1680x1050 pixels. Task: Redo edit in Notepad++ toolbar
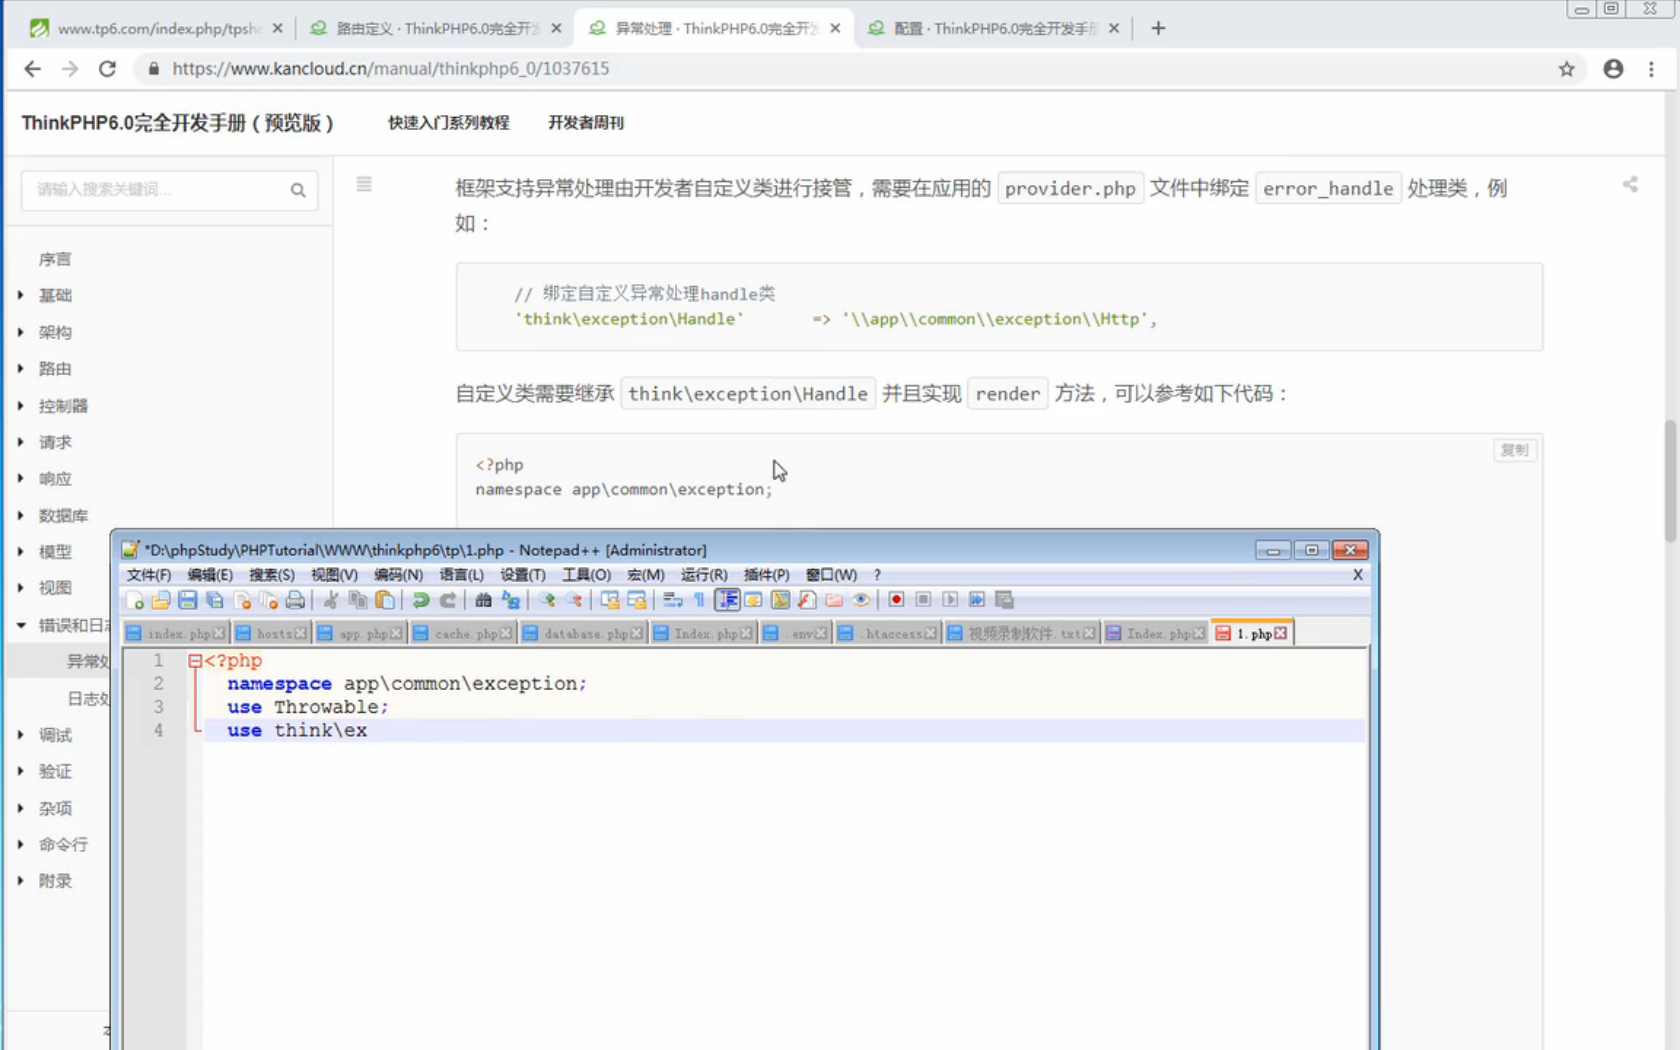click(x=448, y=600)
